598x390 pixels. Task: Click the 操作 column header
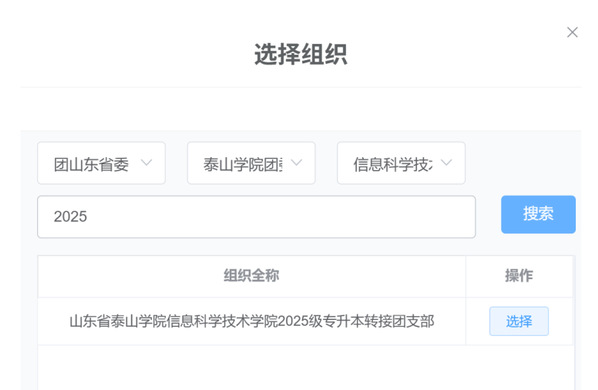[519, 275]
